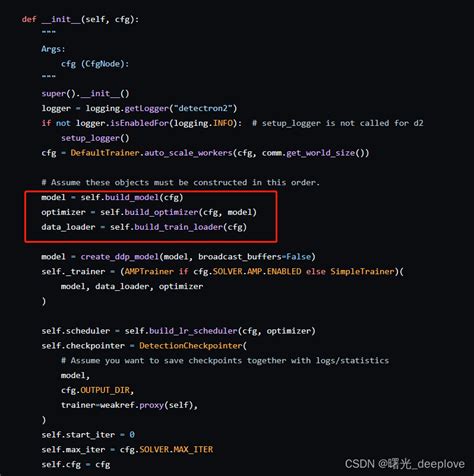Click the DetectionCheckpointer class name
Screen dimensions: 474x476
pyautogui.click(x=191, y=346)
